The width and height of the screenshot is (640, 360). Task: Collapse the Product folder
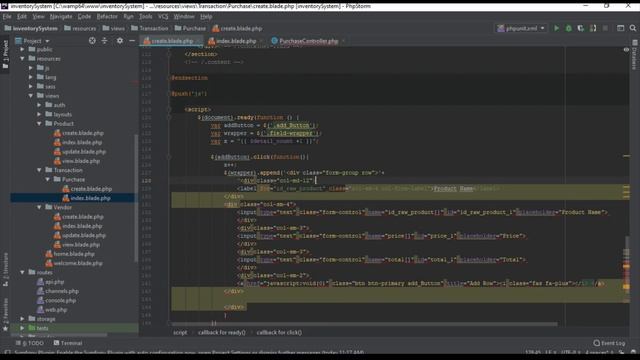point(40,124)
